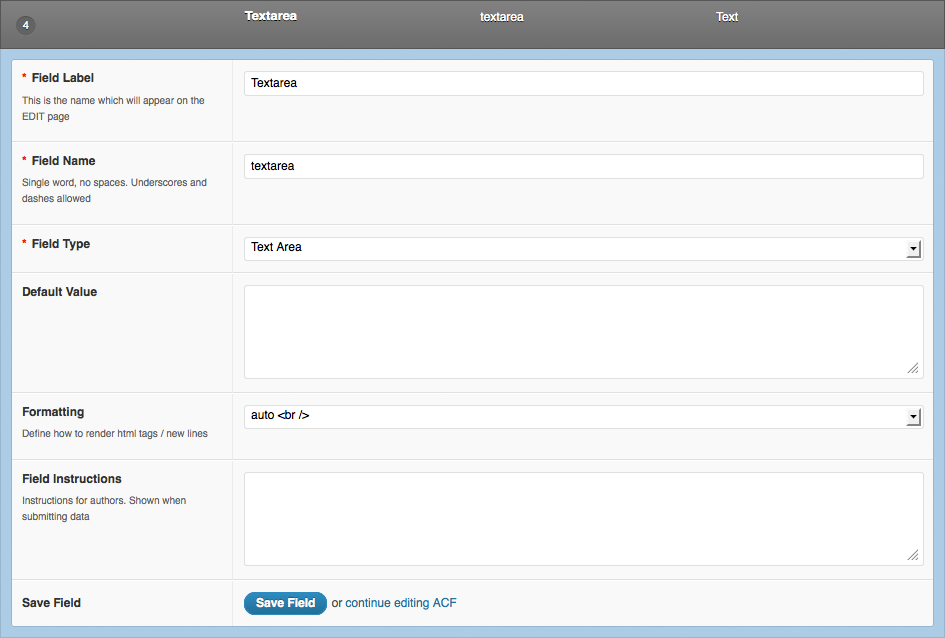This screenshot has height=638, width=945.
Task: Click the Field Type dropdown arrow button
Action: pos(913,249)
